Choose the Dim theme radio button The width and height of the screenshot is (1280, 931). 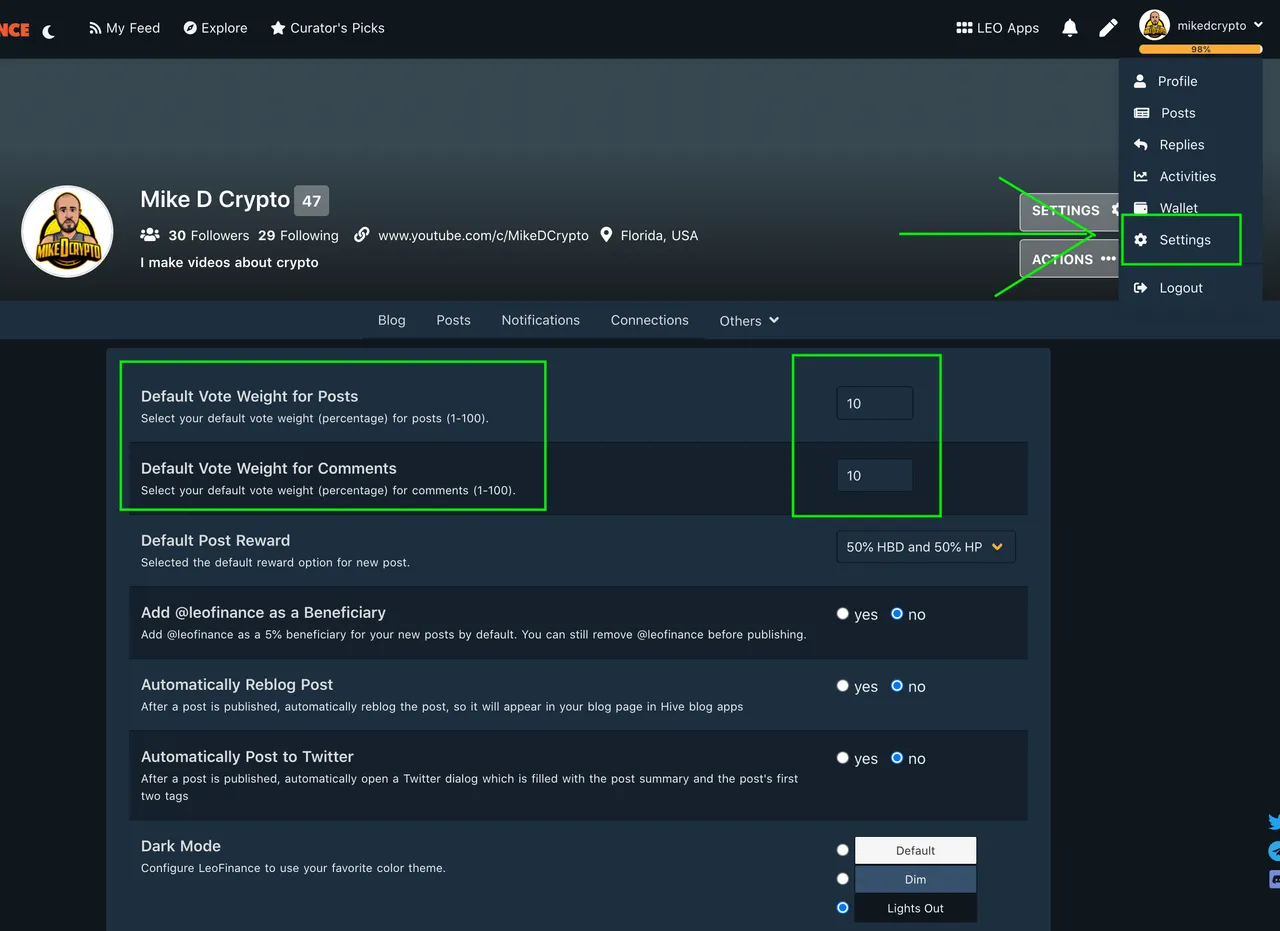(843, 879)
